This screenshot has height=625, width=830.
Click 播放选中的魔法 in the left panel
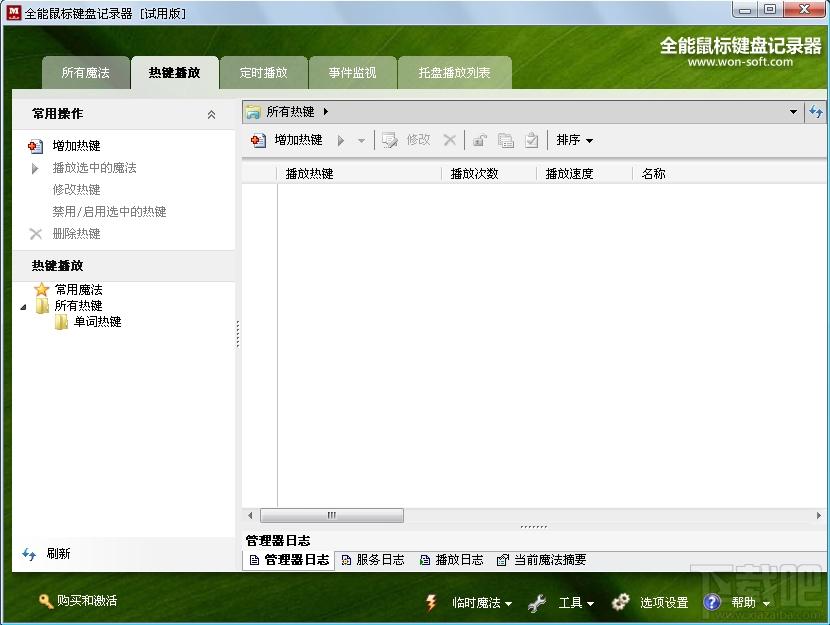pos(94,168)
